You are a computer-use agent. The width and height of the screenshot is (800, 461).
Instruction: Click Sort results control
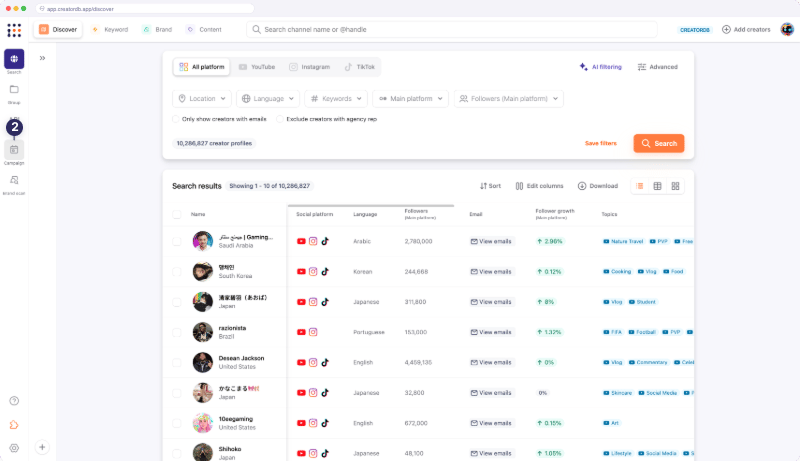click(x=490, y=186)
